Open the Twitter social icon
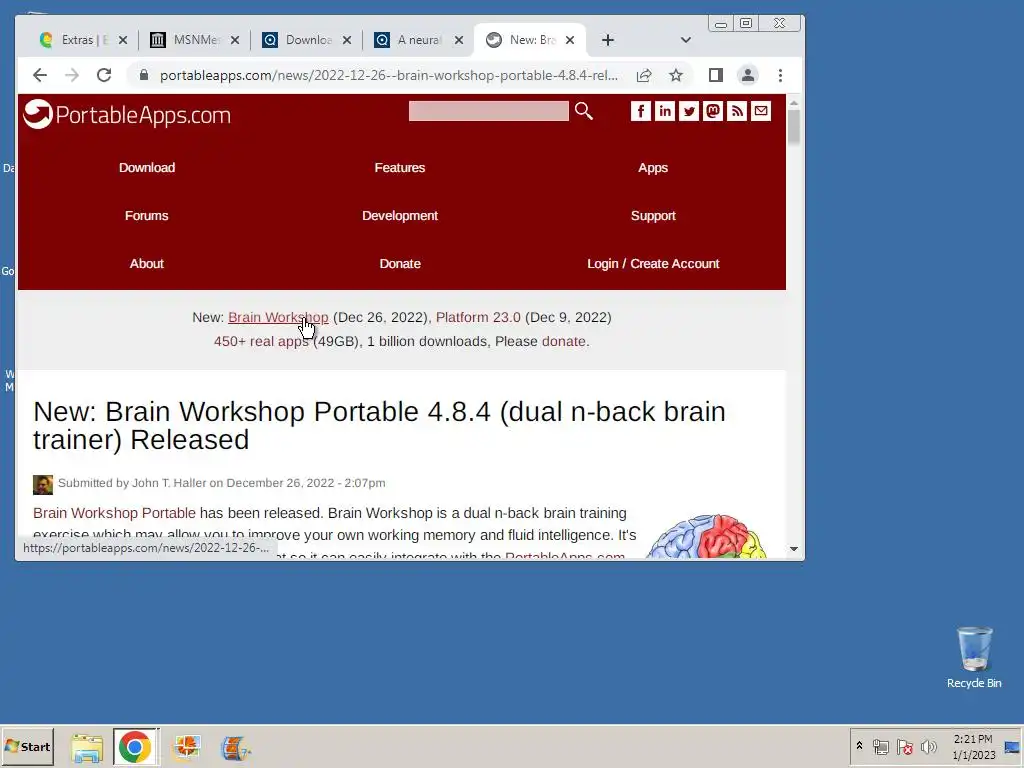This screenshot has height=768, width=1024. click(x=688, y=111)
